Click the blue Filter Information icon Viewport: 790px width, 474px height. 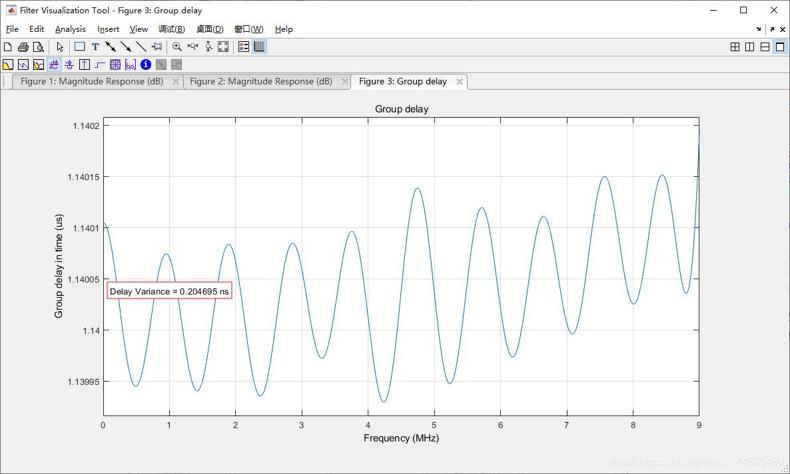146,64
